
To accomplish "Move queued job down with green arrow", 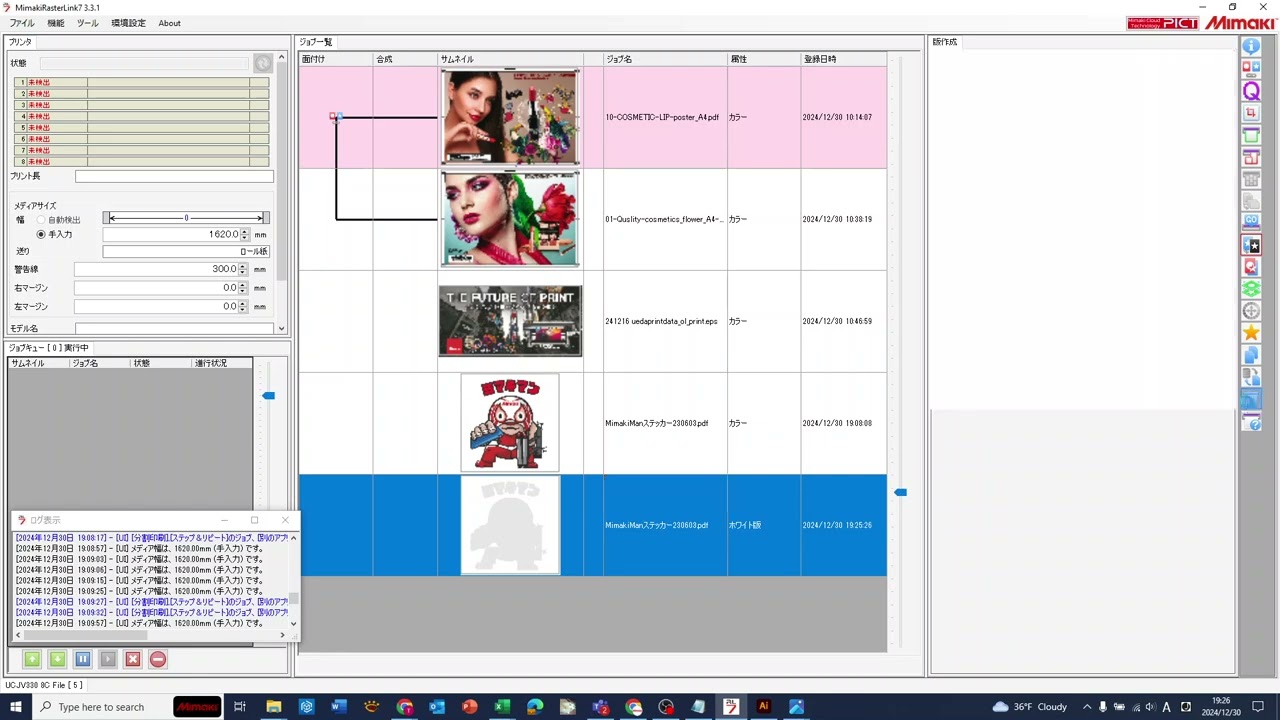I will pos(57,659).
